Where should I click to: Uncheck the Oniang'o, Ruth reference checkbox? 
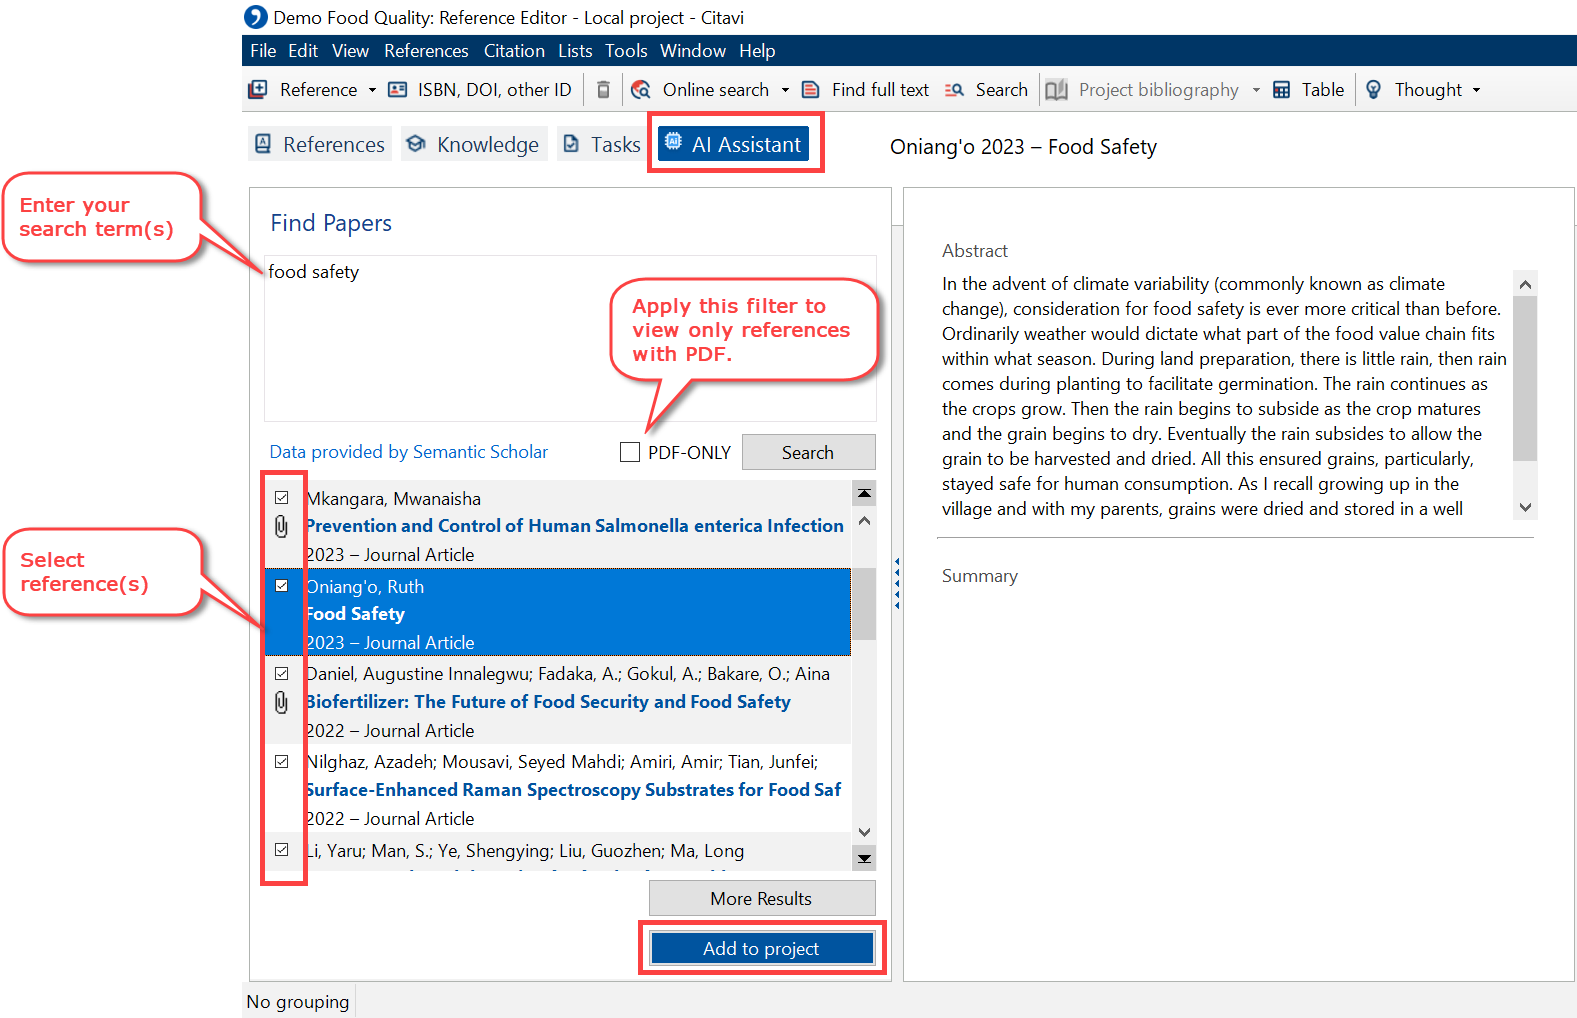click(x=282, y=585)
